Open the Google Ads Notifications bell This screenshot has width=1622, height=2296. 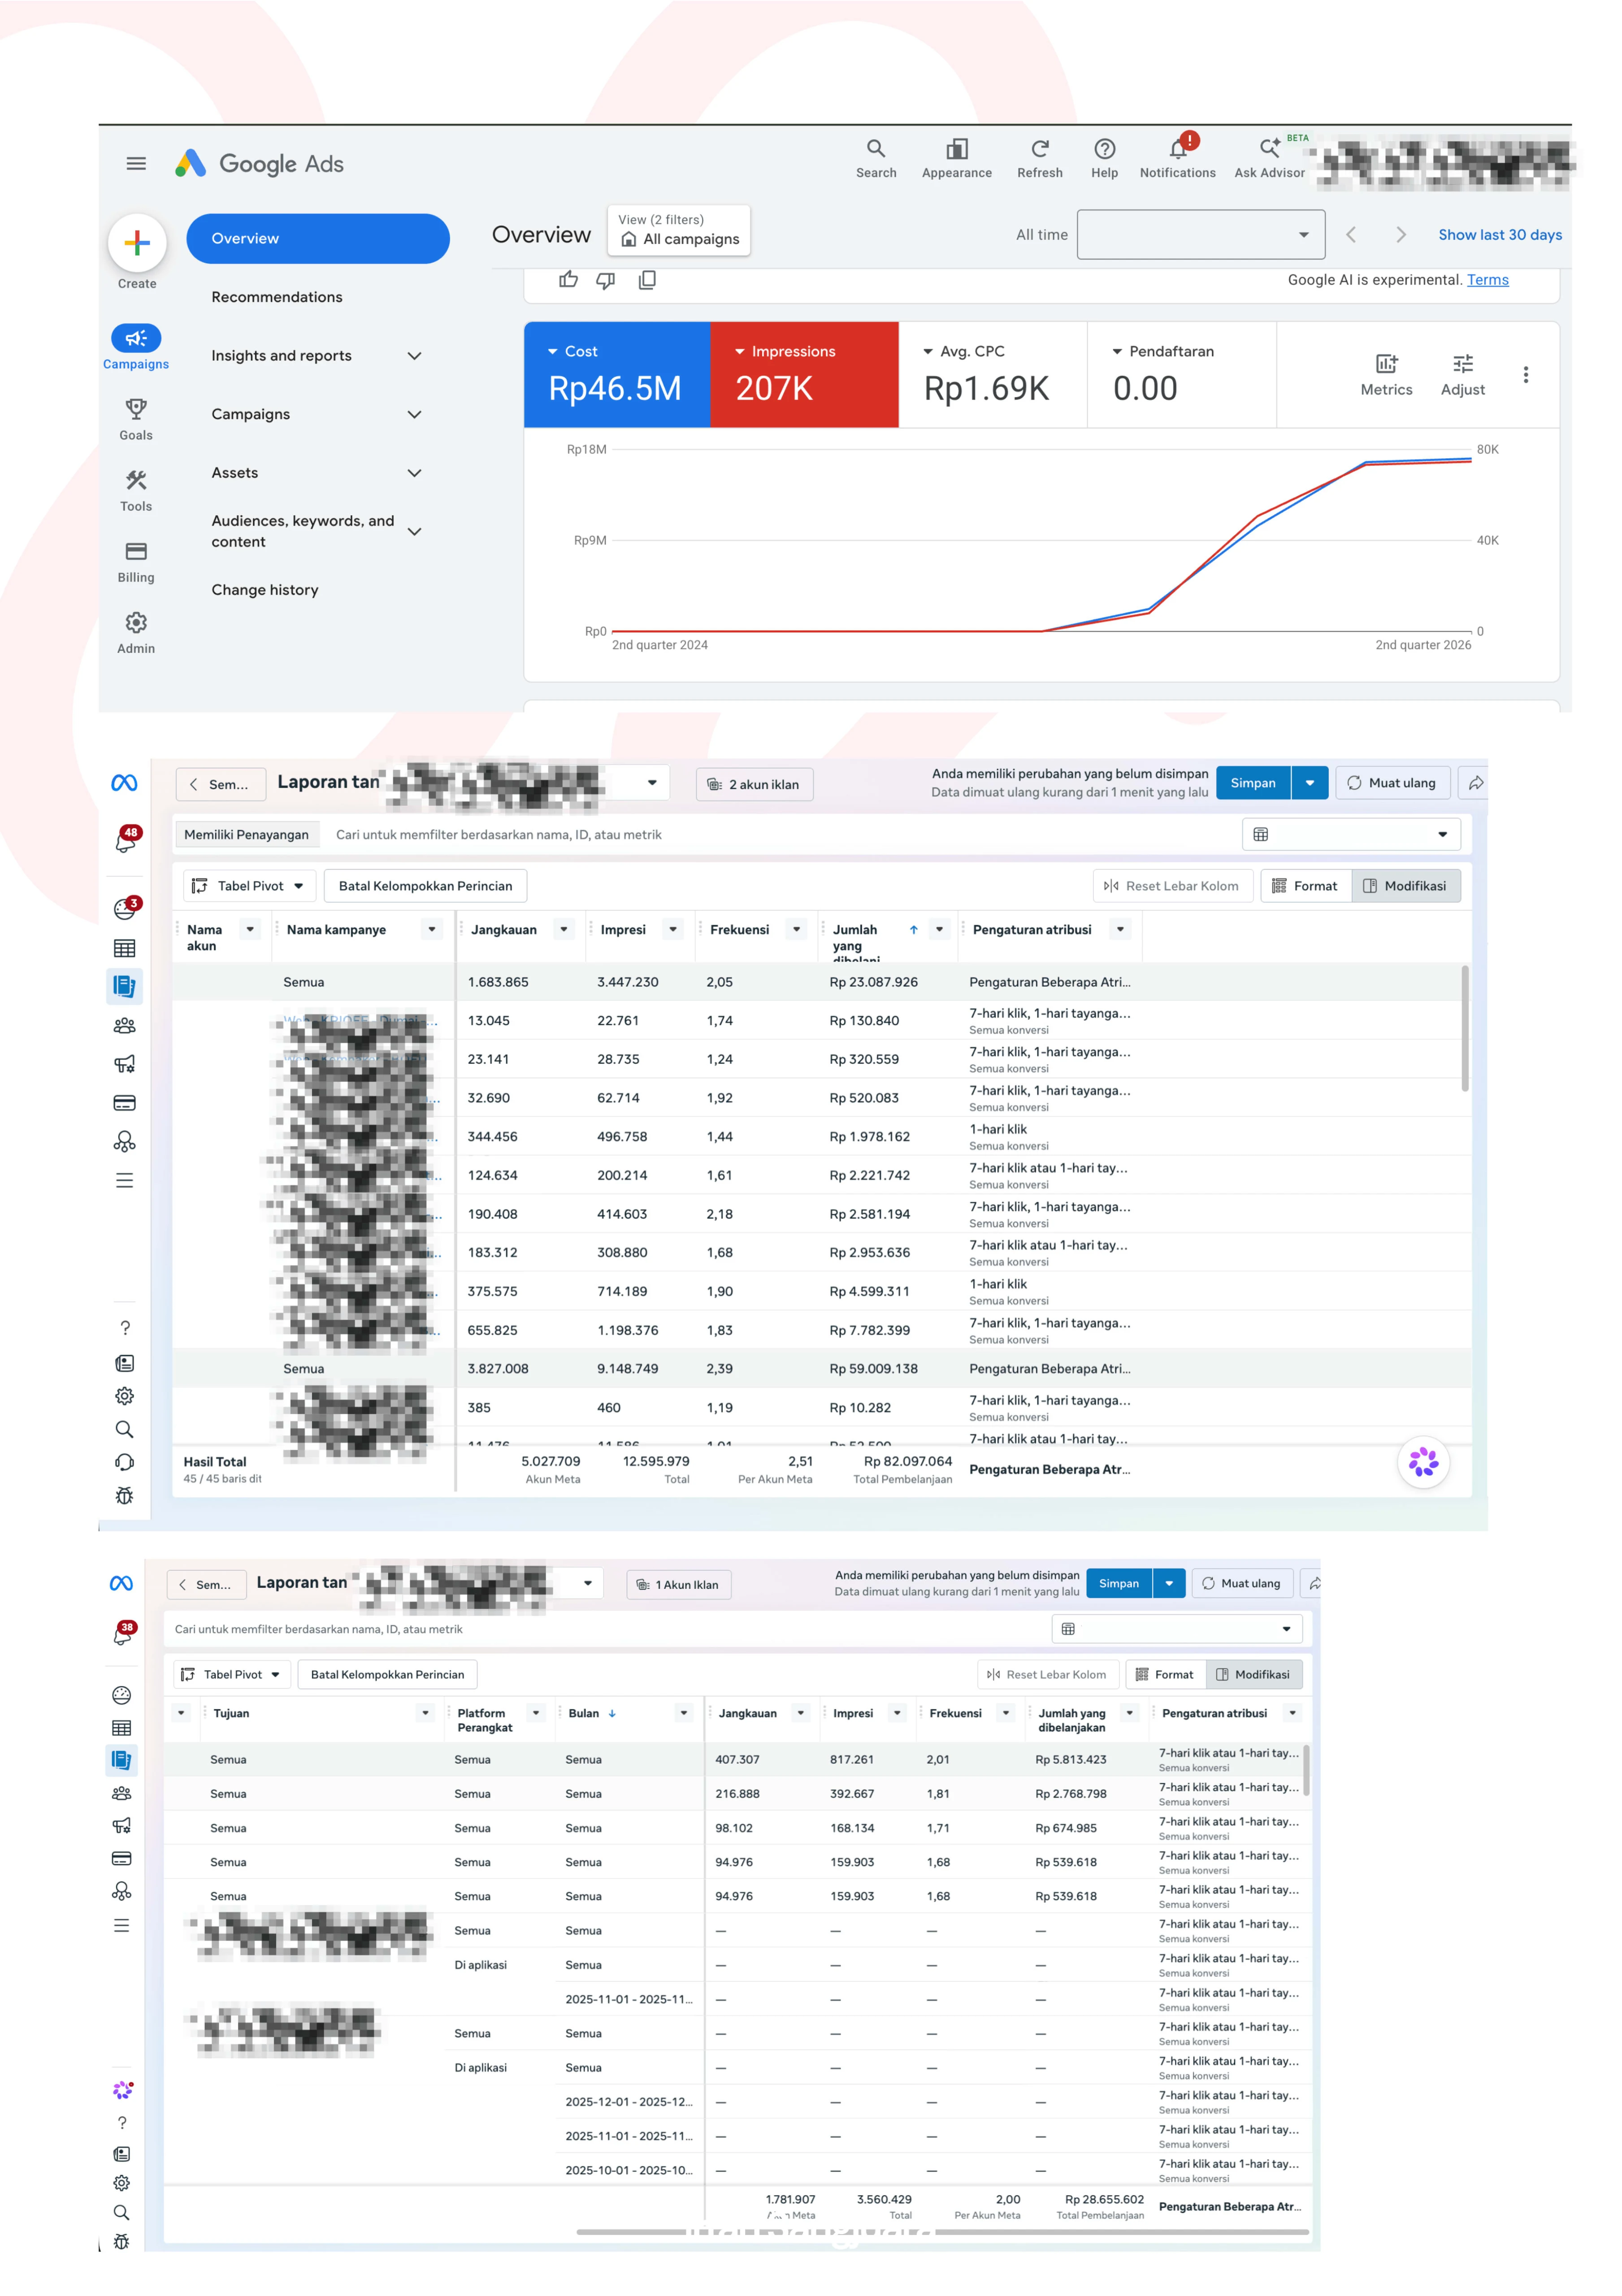(x=1178, y=158)
